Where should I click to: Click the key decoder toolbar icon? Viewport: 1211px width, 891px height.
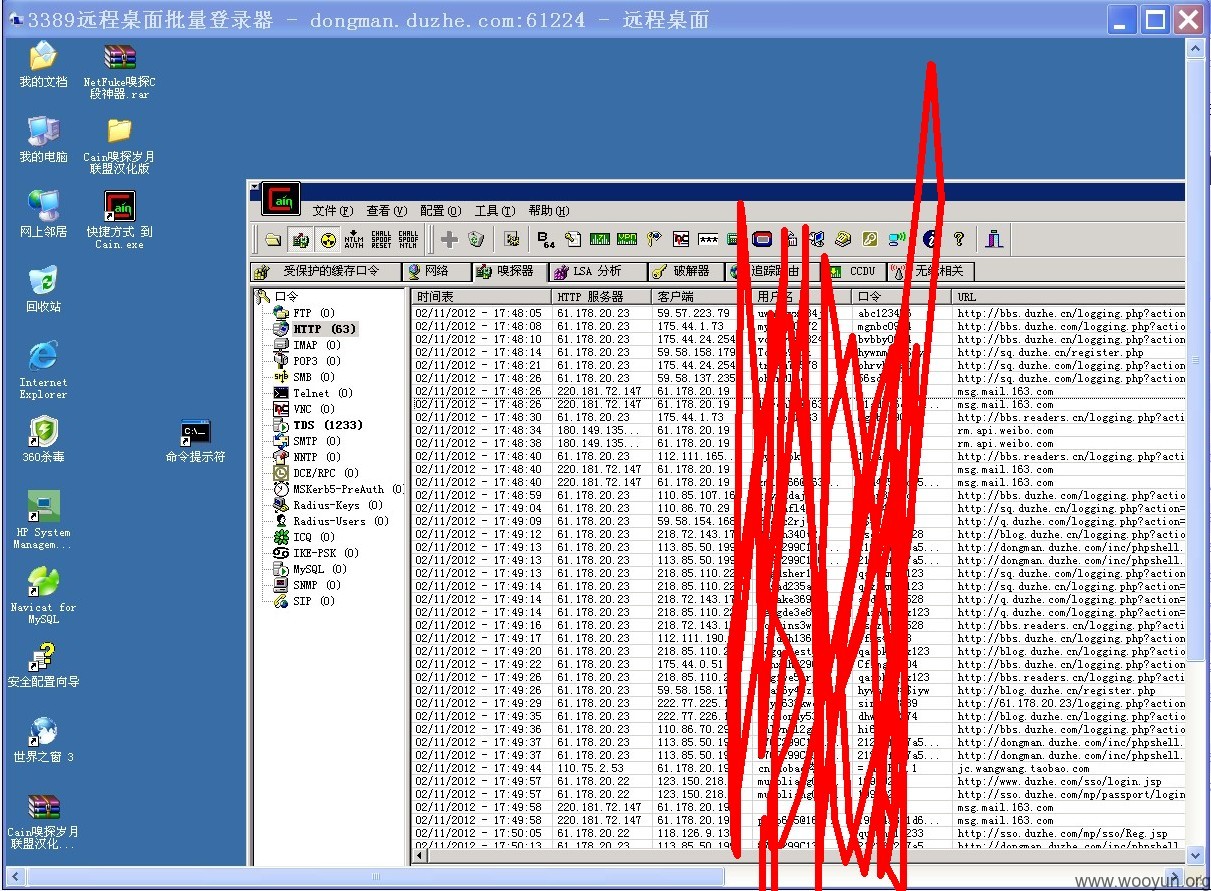tap(870, 239)
